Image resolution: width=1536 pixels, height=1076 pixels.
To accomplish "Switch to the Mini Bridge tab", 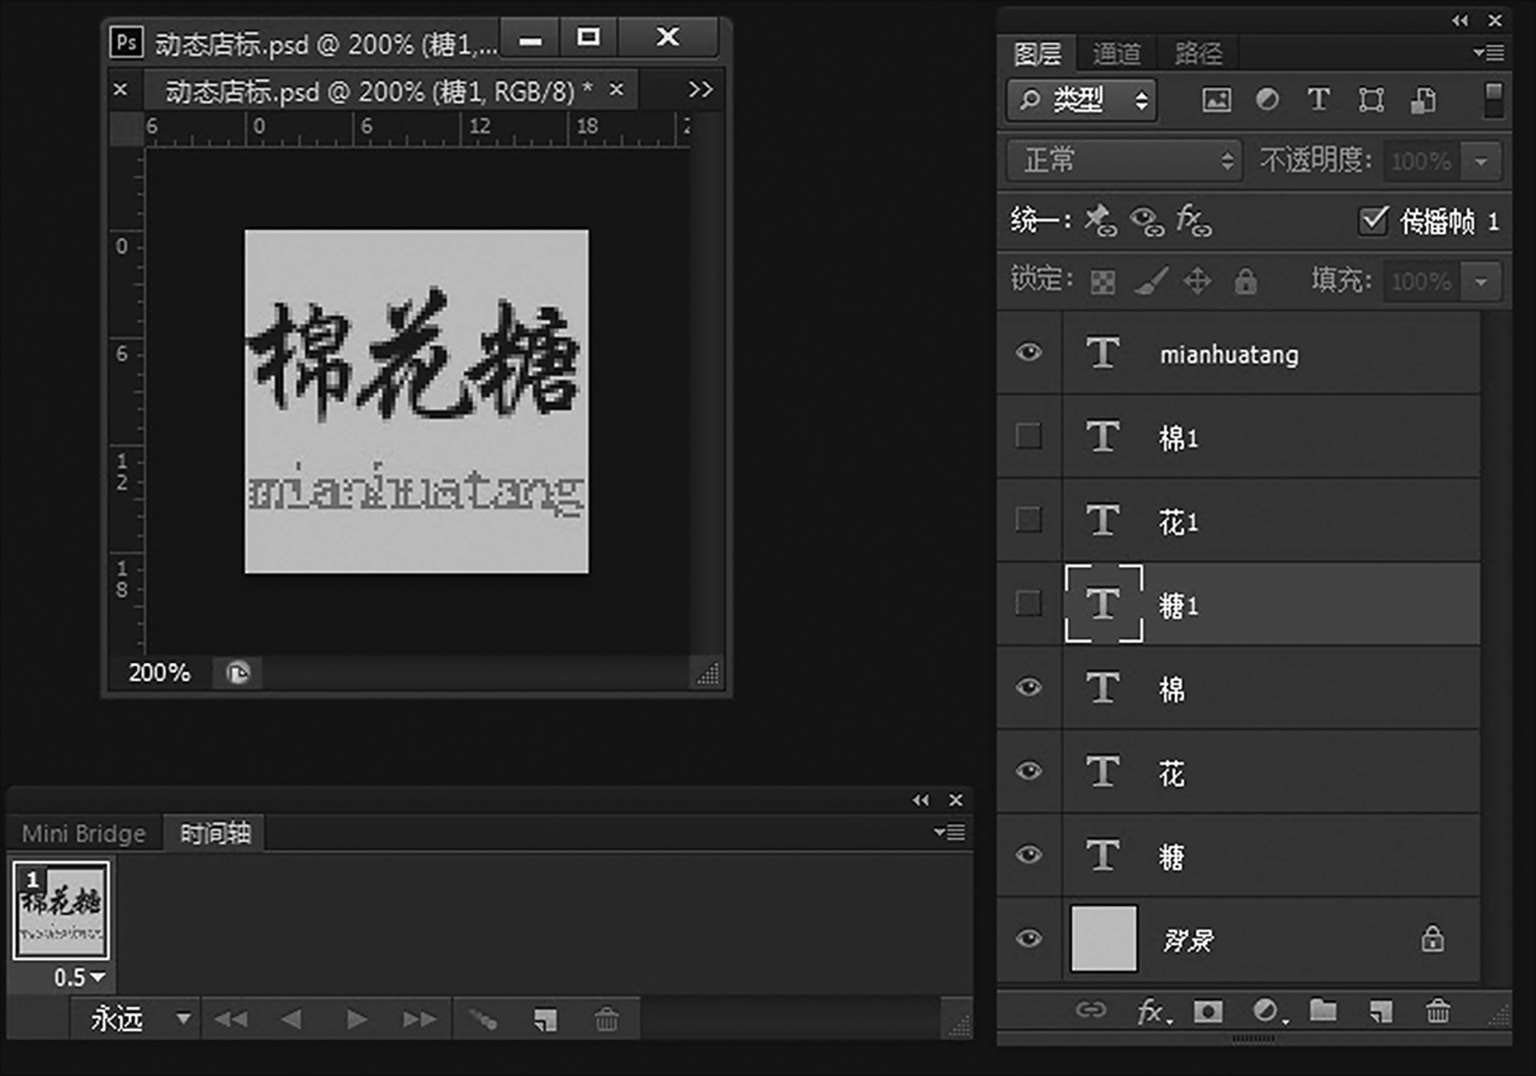I will coord(84,833).
